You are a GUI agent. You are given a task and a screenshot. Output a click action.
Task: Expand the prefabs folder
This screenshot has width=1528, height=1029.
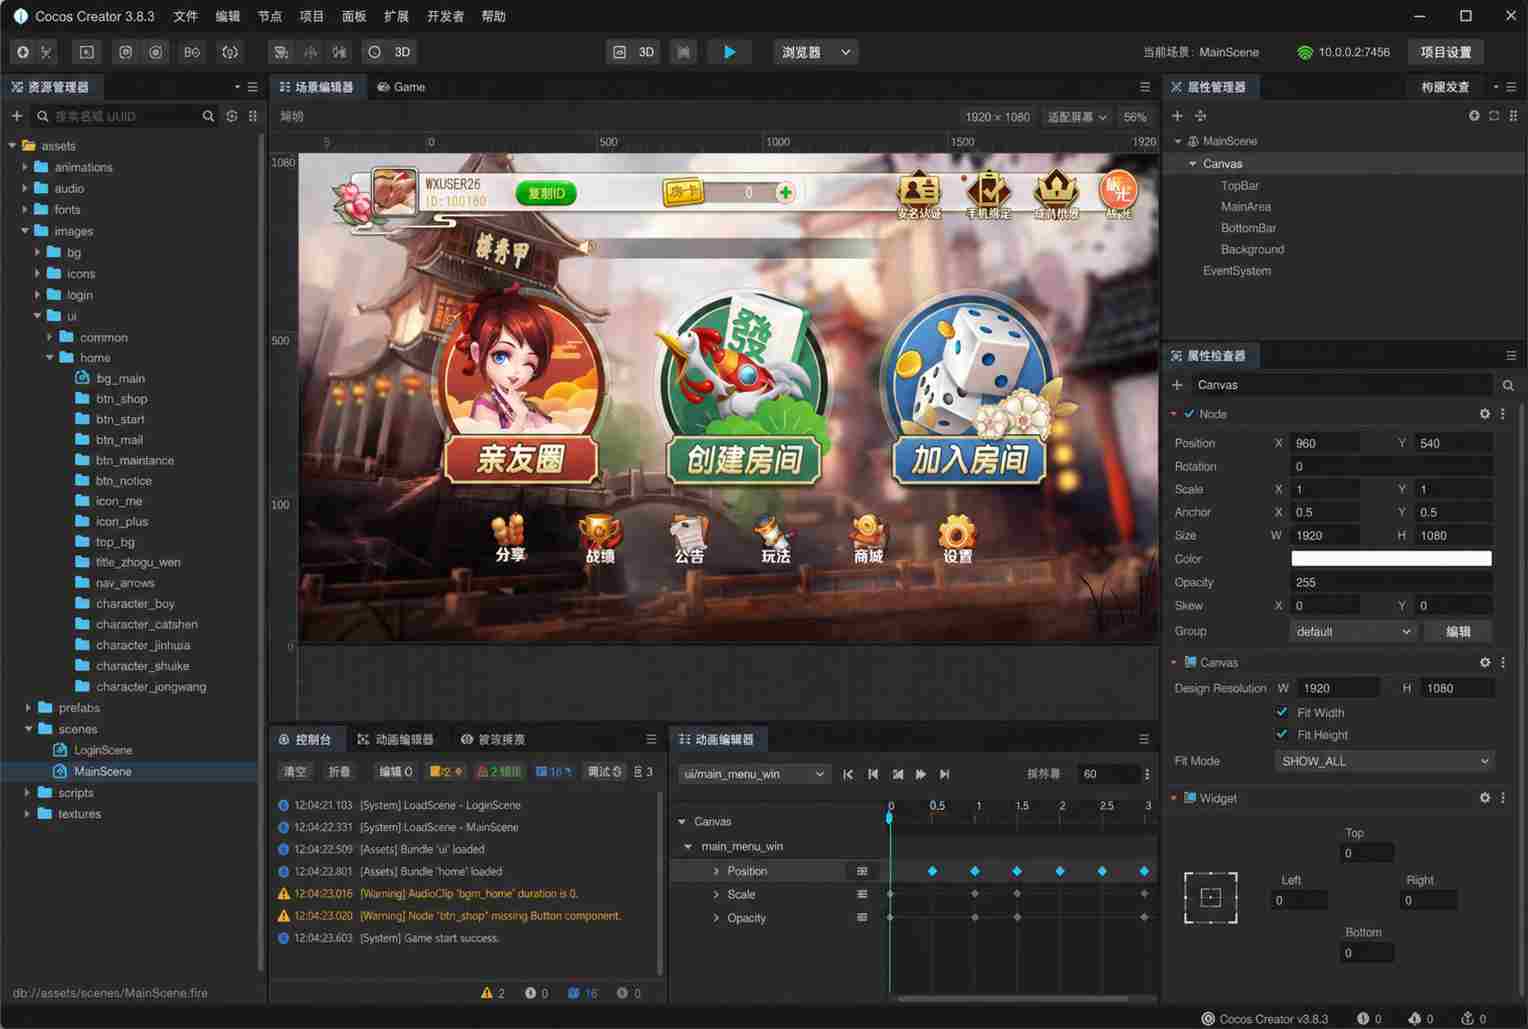pos(28,708)
